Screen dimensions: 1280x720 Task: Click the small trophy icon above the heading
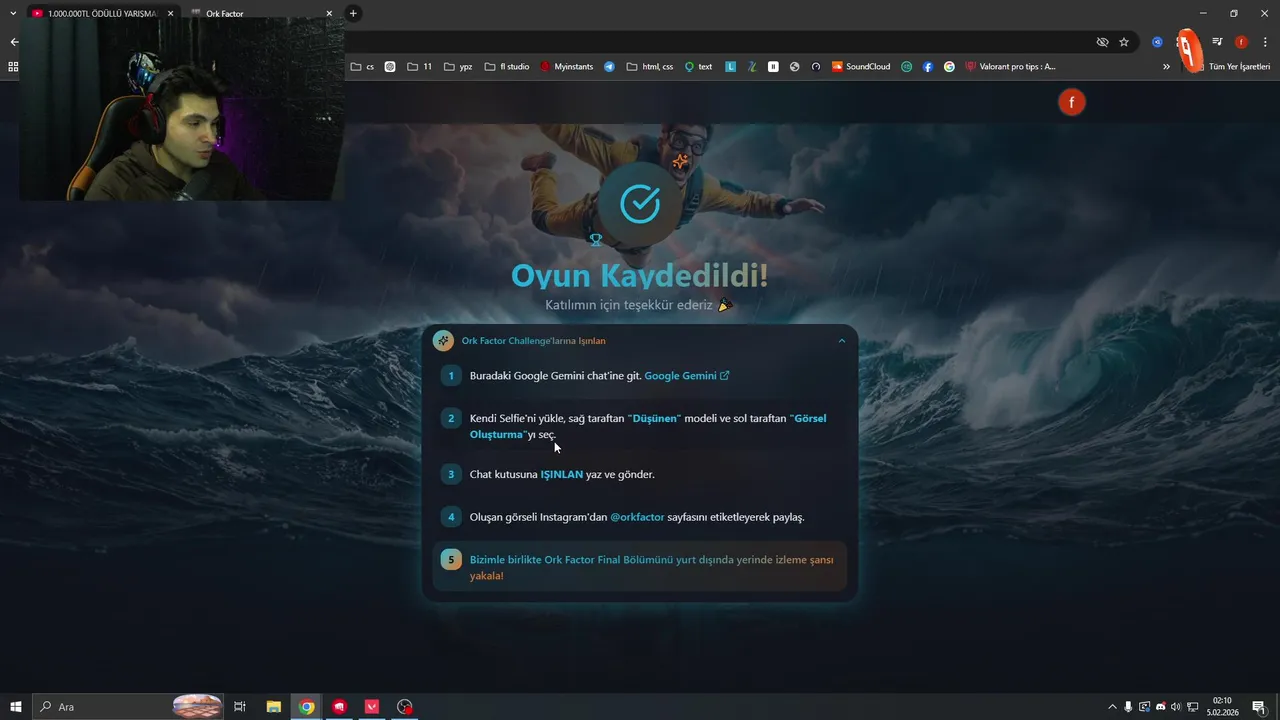pyautogui.click(x=596, y=240)
